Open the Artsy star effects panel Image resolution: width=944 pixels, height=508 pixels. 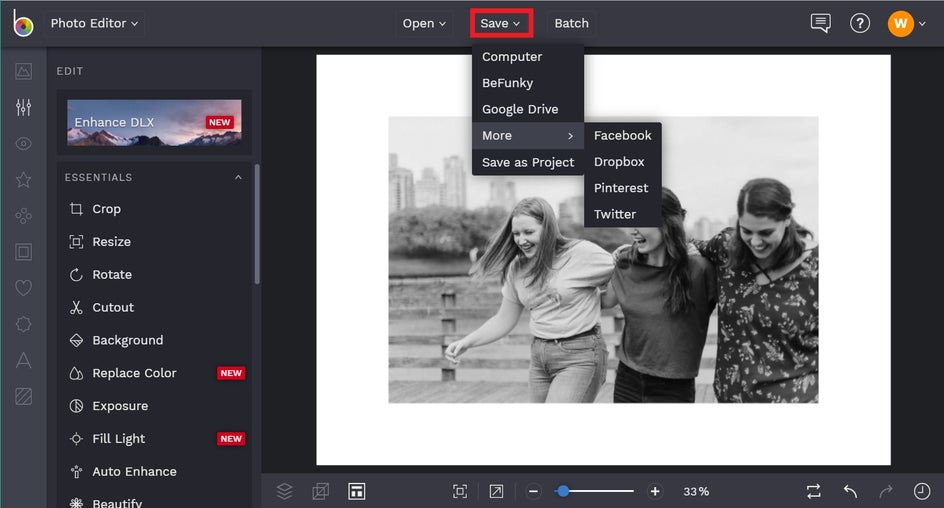[x=23, y=180]
